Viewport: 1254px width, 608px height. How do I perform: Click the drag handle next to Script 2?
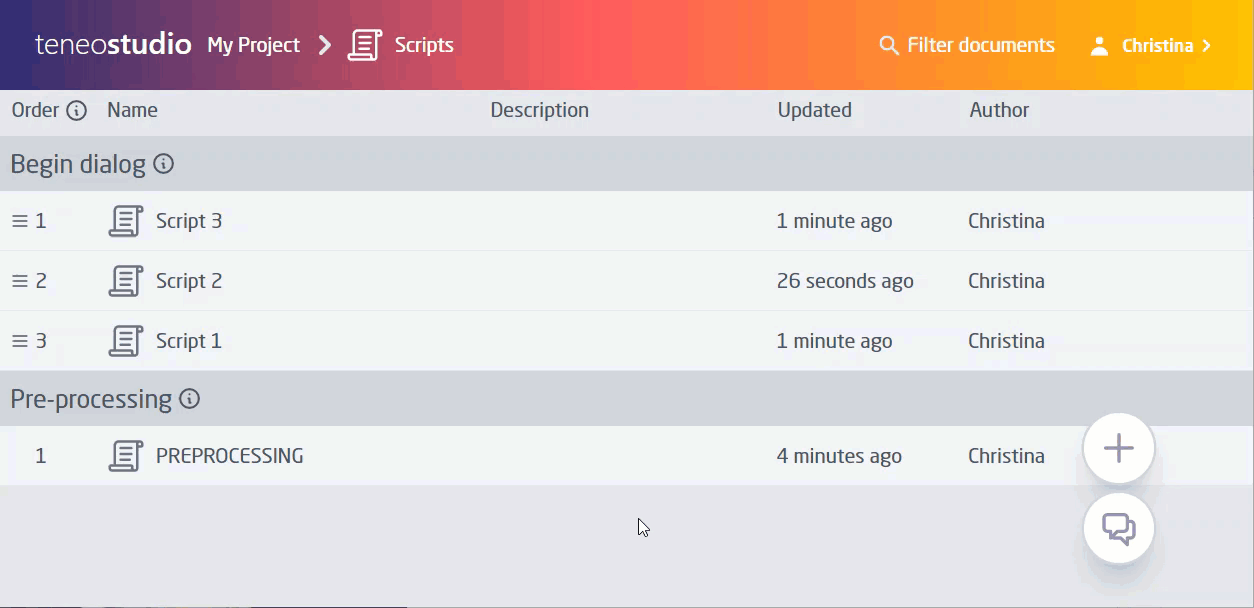click(x=17, y=280)
